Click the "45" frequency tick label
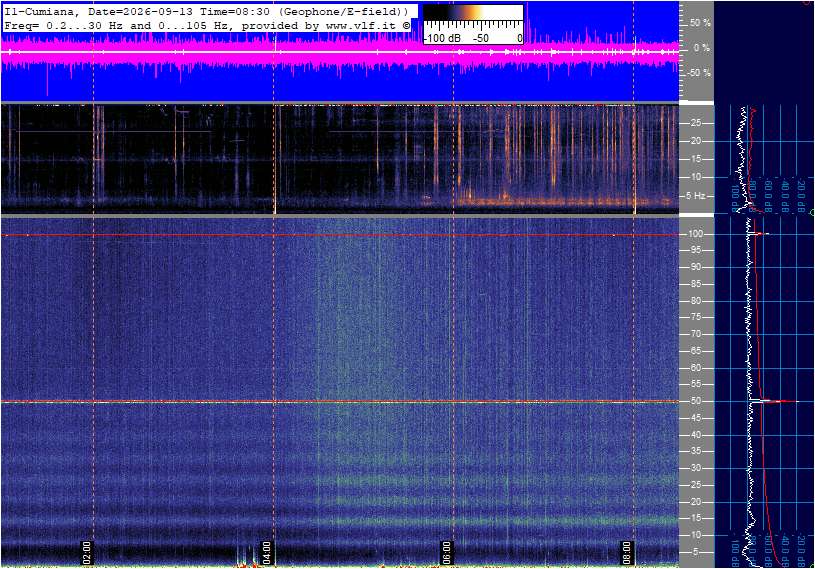Image resolution: width=815 pixels, height=569 pixels. click(x=696, y=418)
